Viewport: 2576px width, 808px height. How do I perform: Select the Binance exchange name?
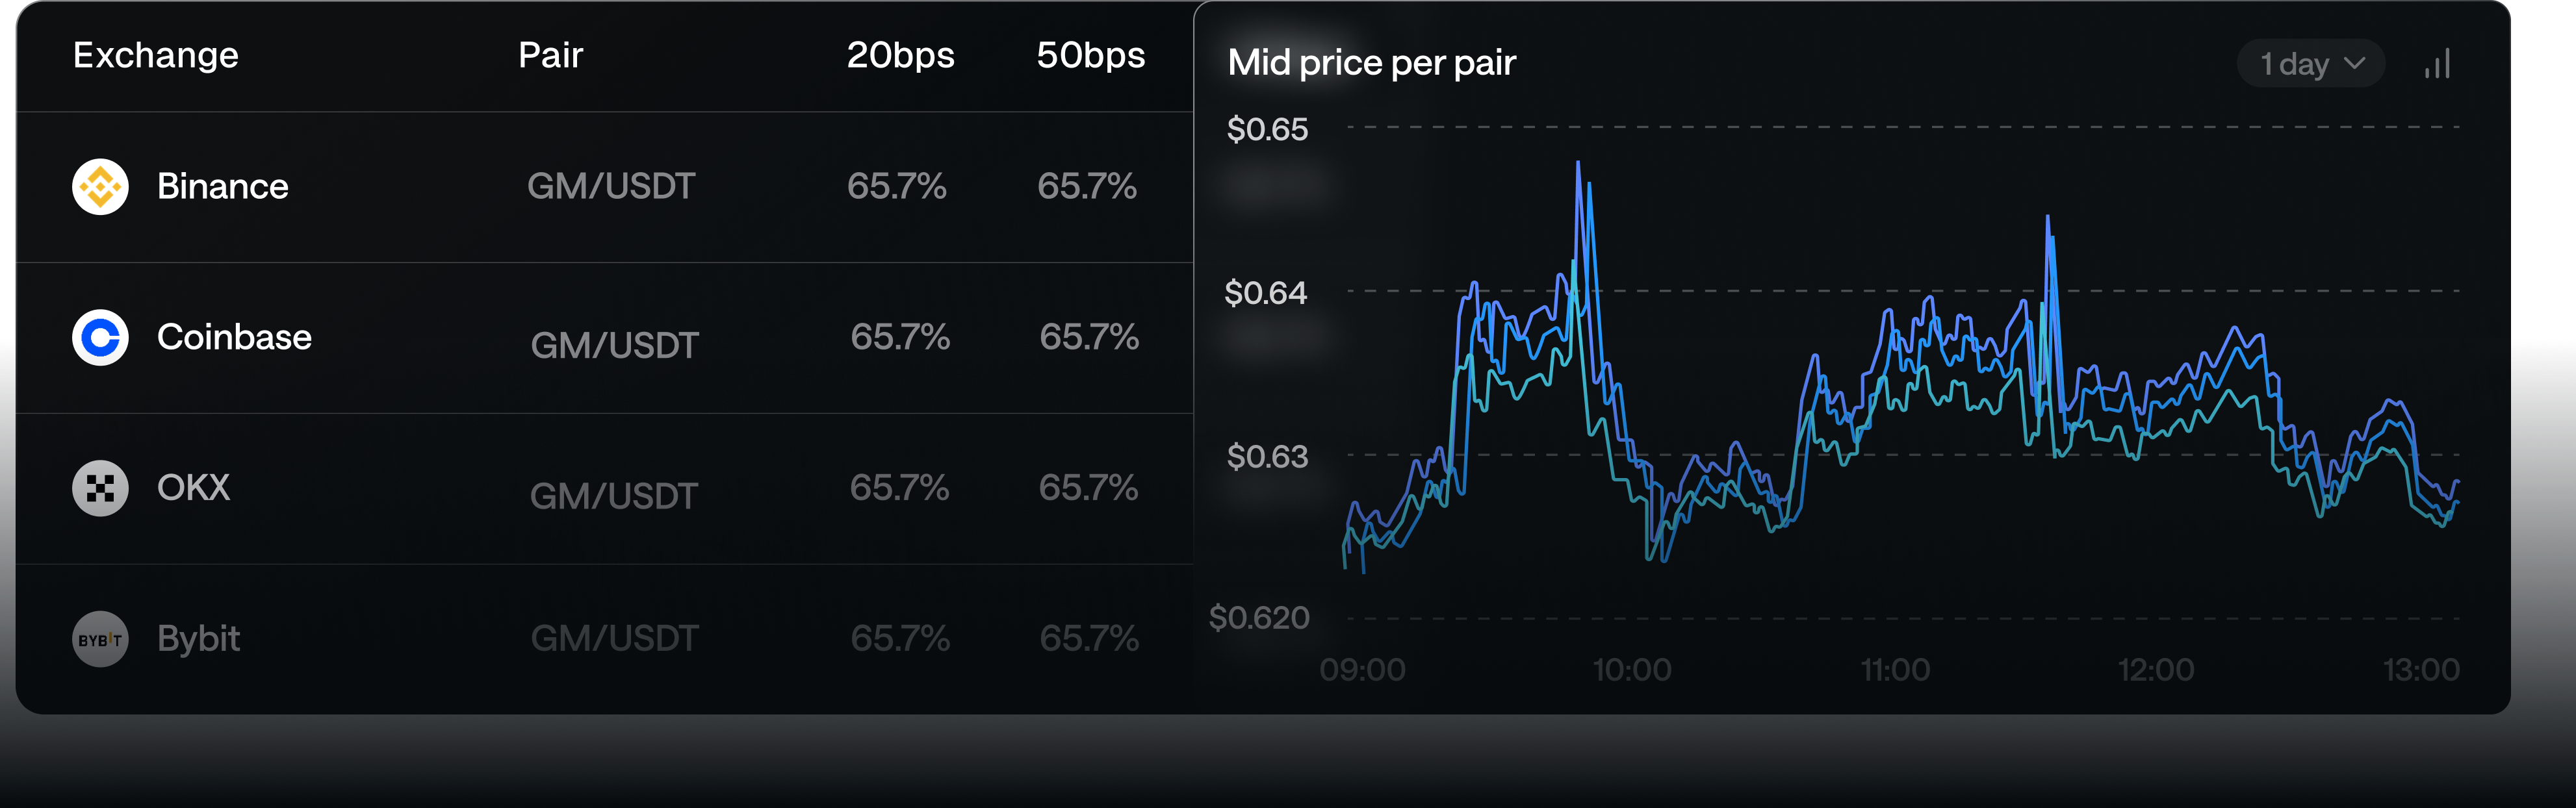[x=223, y=187]
